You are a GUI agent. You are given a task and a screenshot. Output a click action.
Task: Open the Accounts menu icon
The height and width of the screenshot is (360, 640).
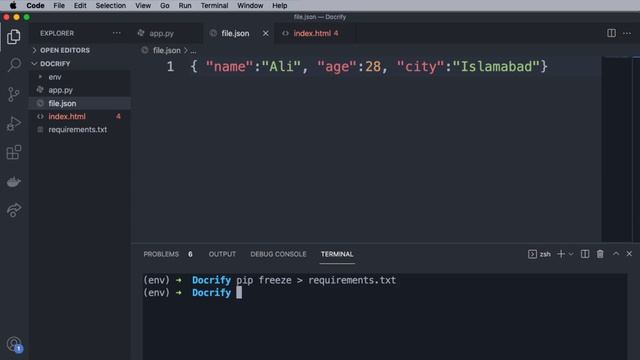[14, 344]
